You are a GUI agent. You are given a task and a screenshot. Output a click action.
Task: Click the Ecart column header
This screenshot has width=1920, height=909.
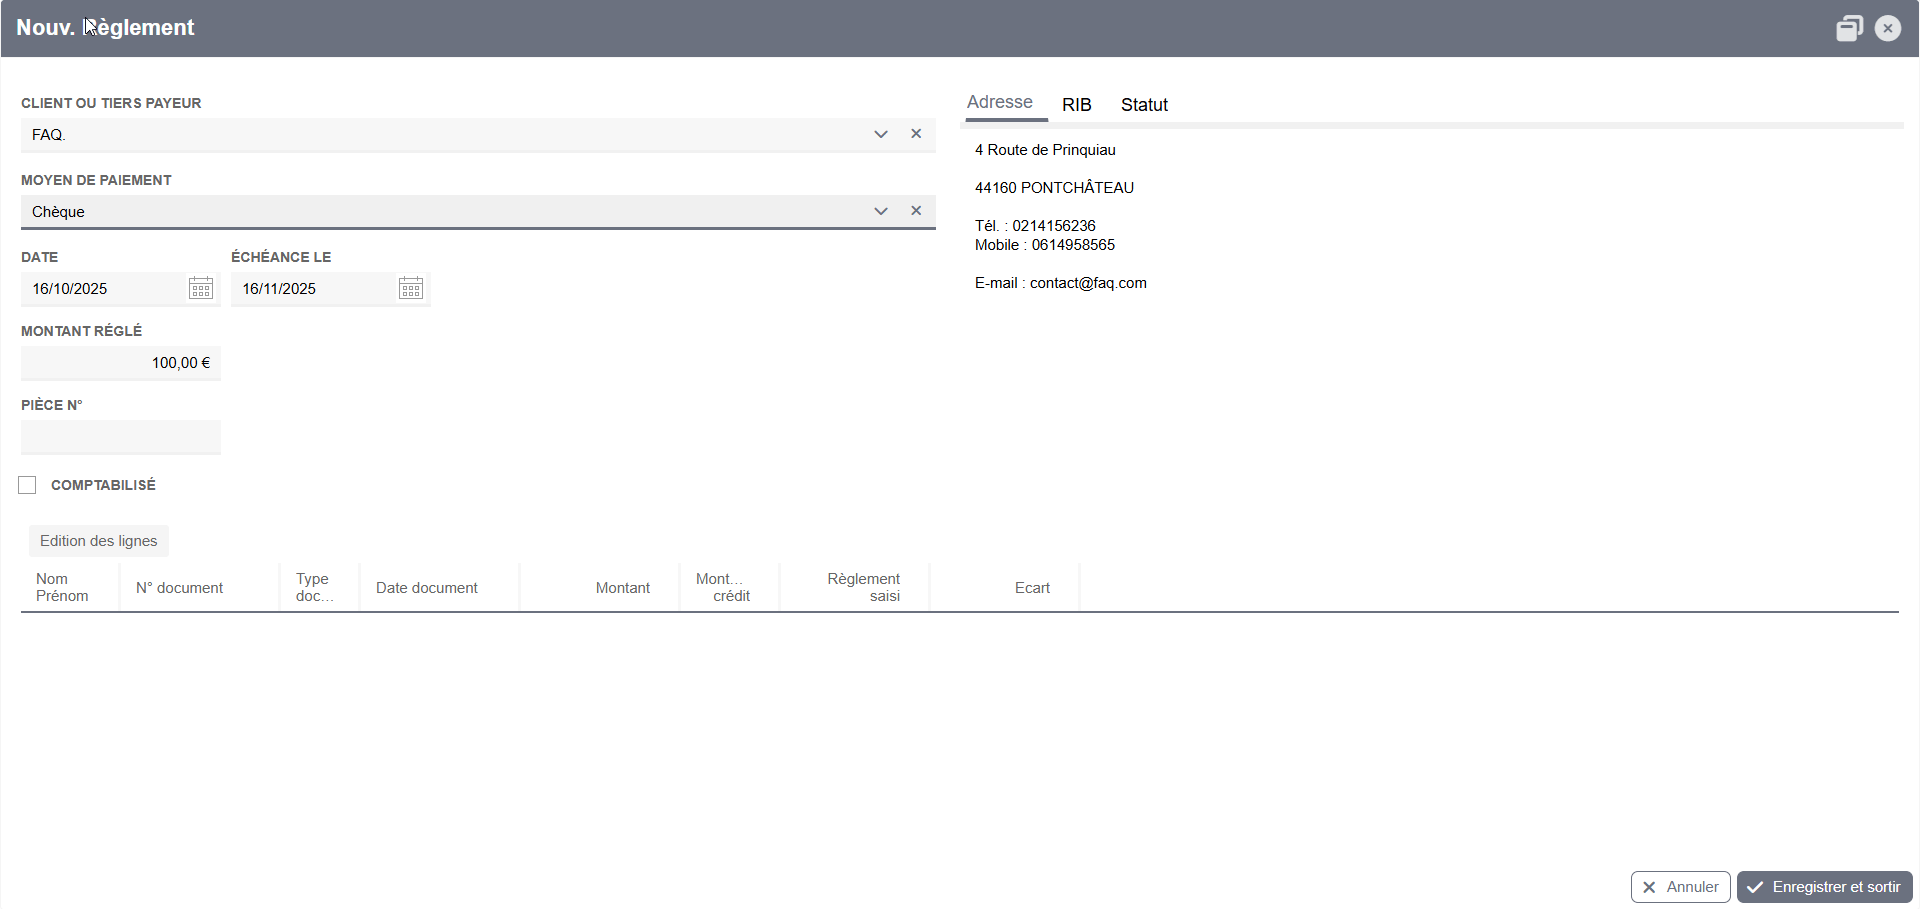(x=1032, y=588)
